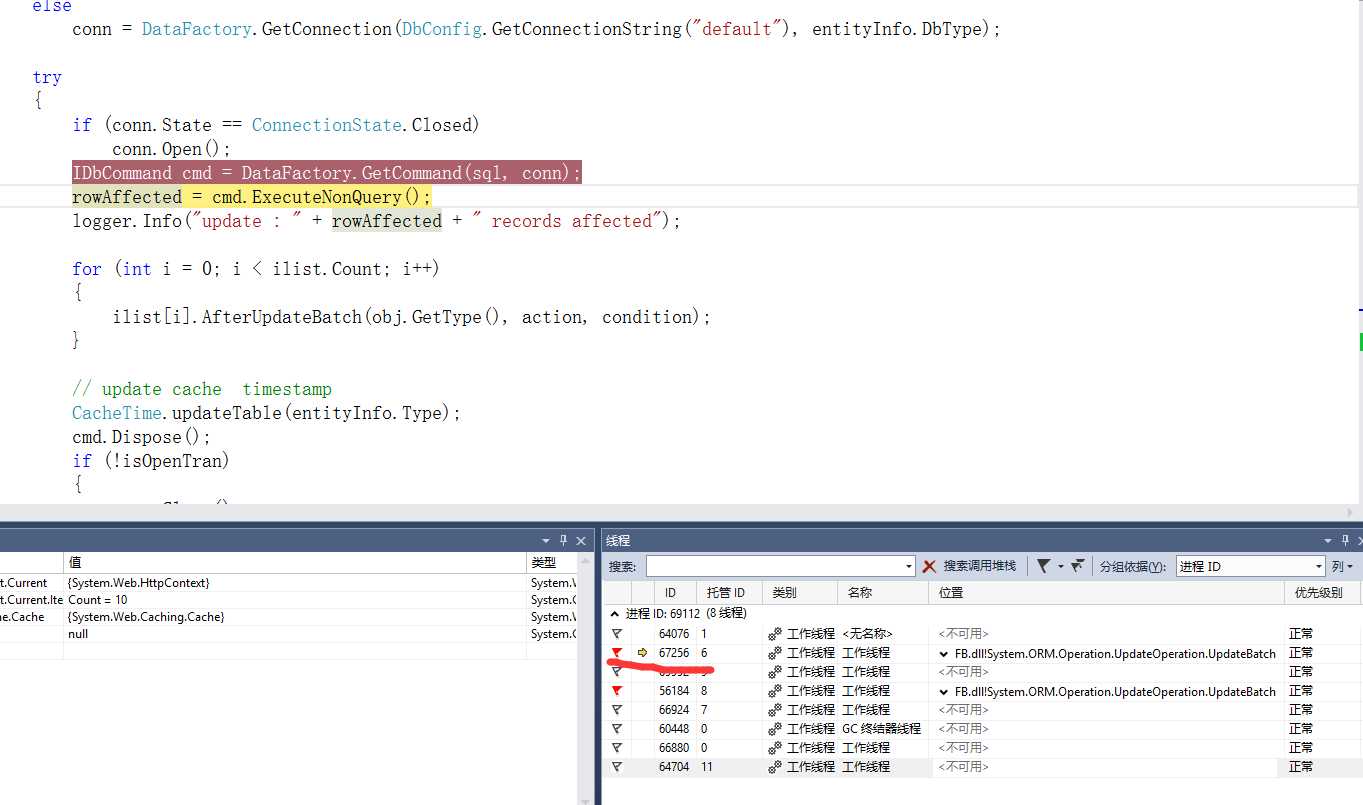The height and width of the screenshot is (805, 1363).
Task: Click 类型 column header in watch panel
Action: click(x=551, y=563)
